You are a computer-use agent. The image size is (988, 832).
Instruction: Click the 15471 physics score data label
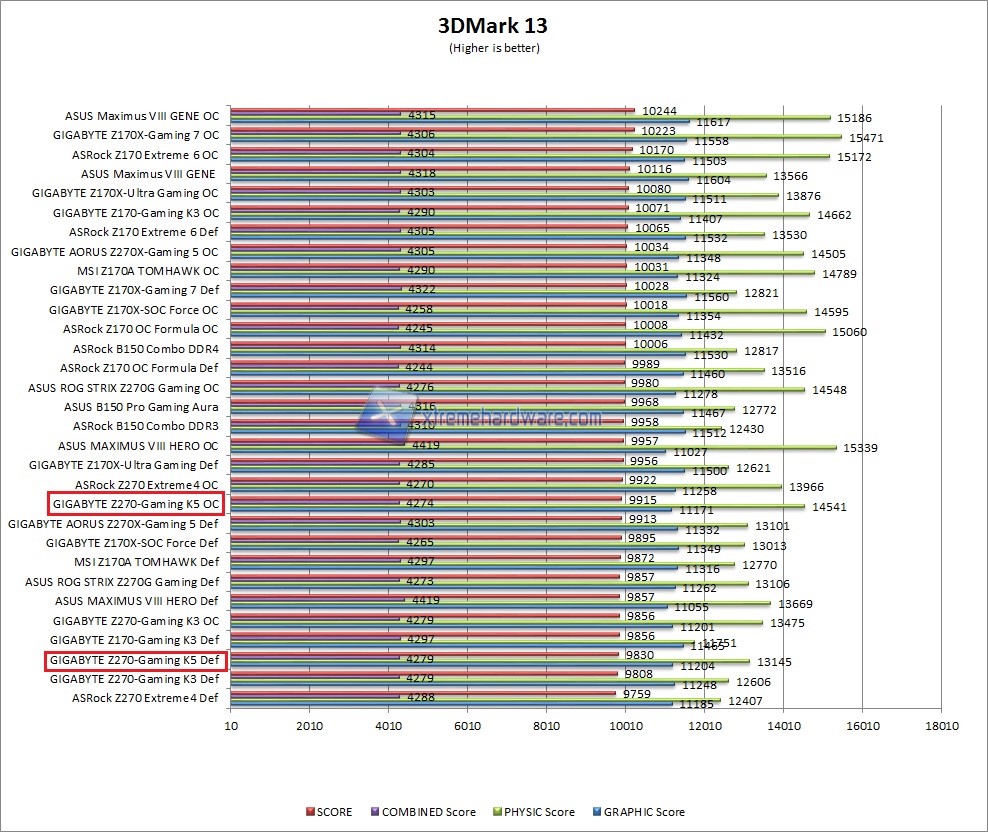[x=865, y=137]
